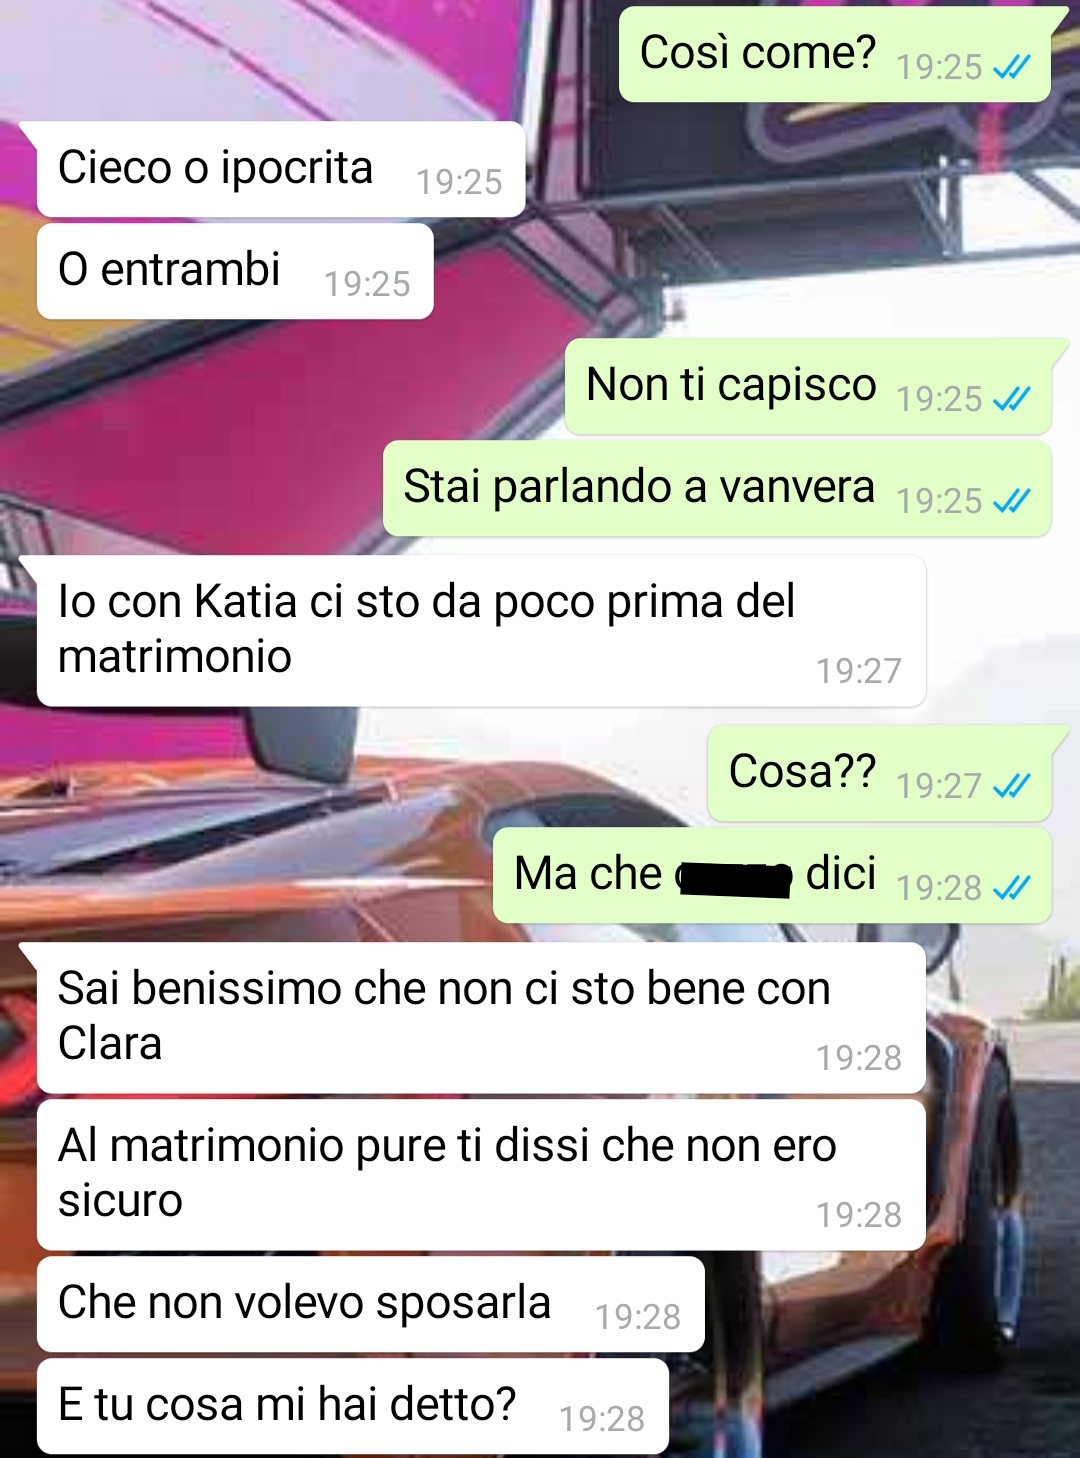Select the 'Cieco o ipocrita' message bubble
Viewport: 1080px width, 1458px height.
(280, 169)
